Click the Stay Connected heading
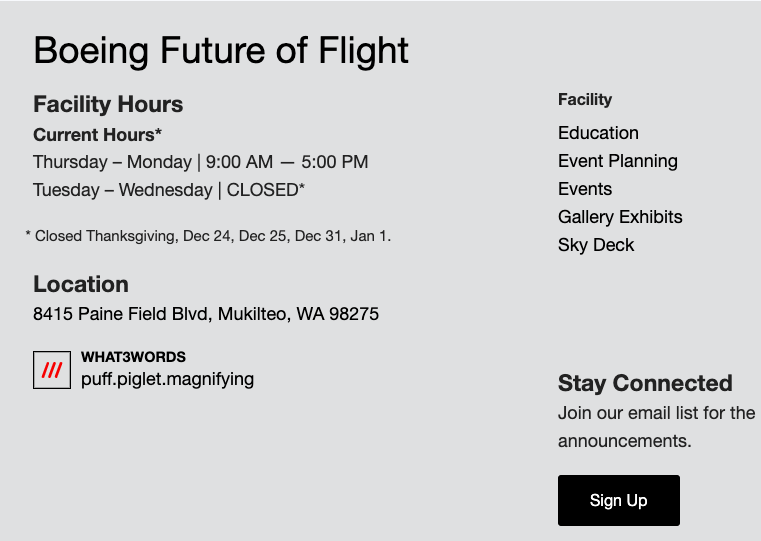The image size is (761, 541). click(645, 383)
